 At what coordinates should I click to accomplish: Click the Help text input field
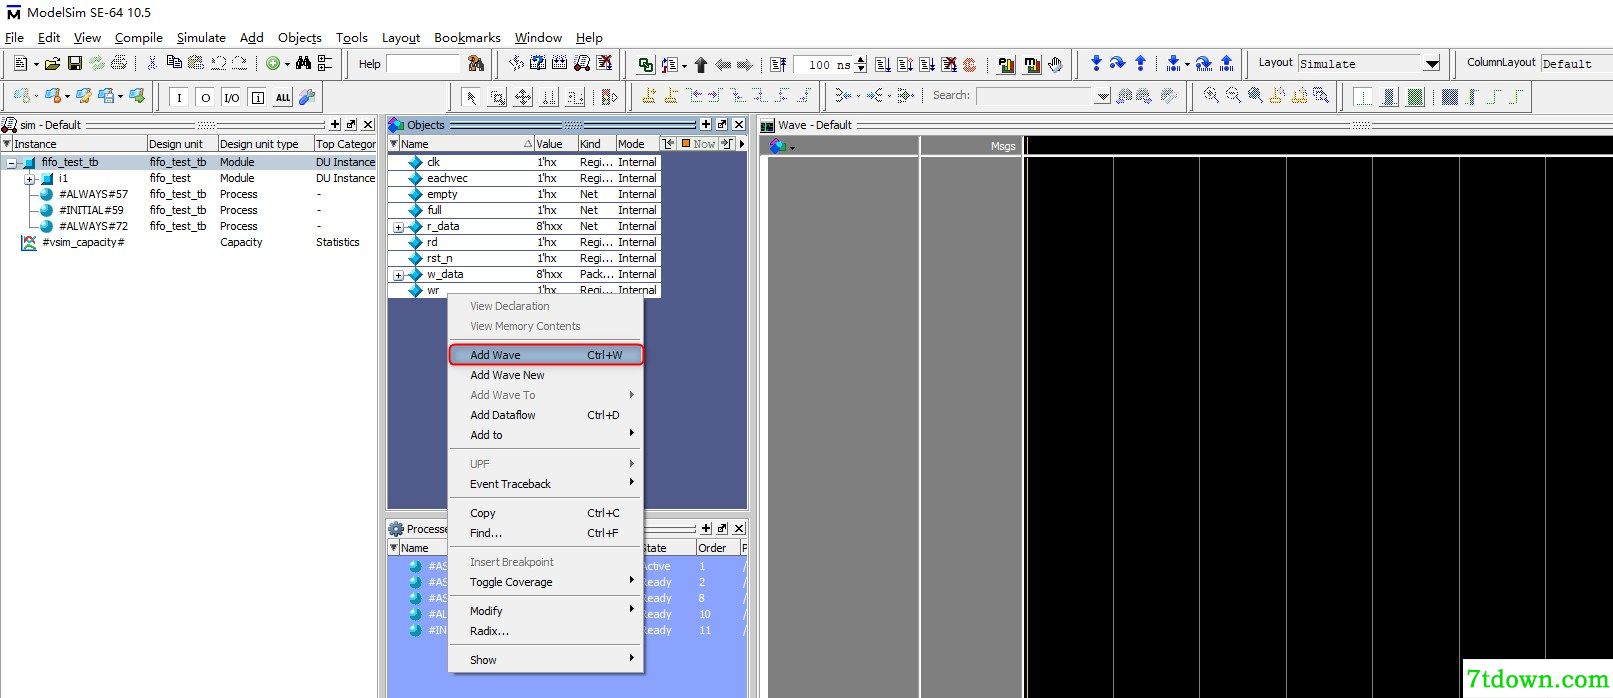423,64
